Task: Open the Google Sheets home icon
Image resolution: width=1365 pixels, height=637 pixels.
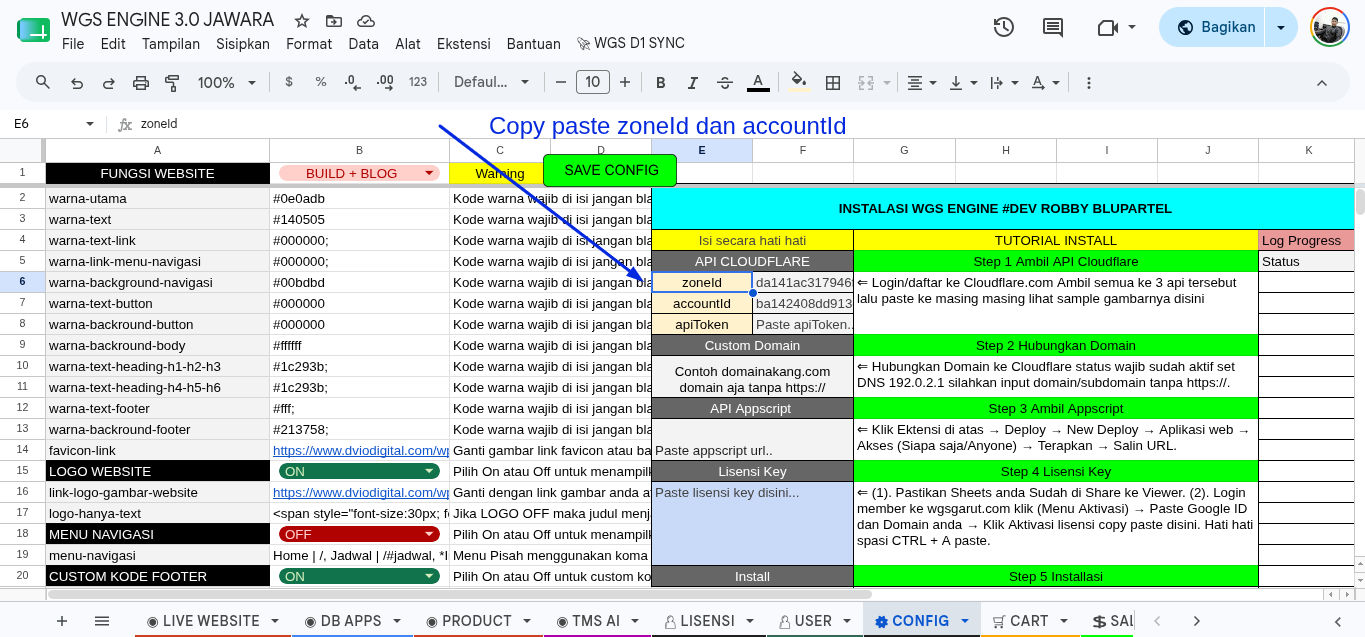Action: coord(33,30)
